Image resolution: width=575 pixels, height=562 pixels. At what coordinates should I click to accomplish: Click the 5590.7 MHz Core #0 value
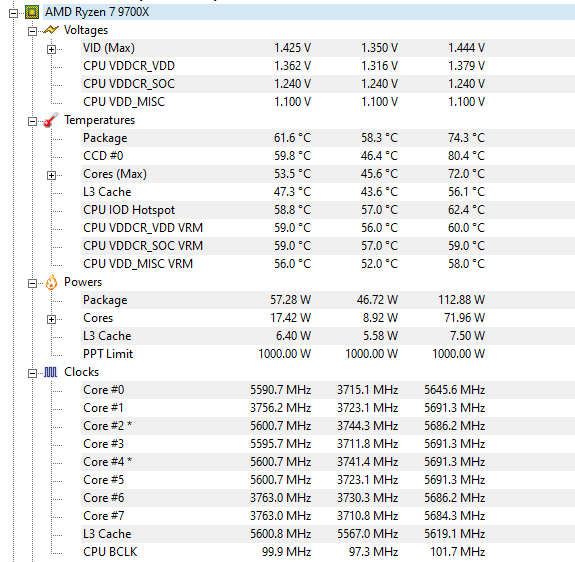pyautogui.click(x=281, y=390)
